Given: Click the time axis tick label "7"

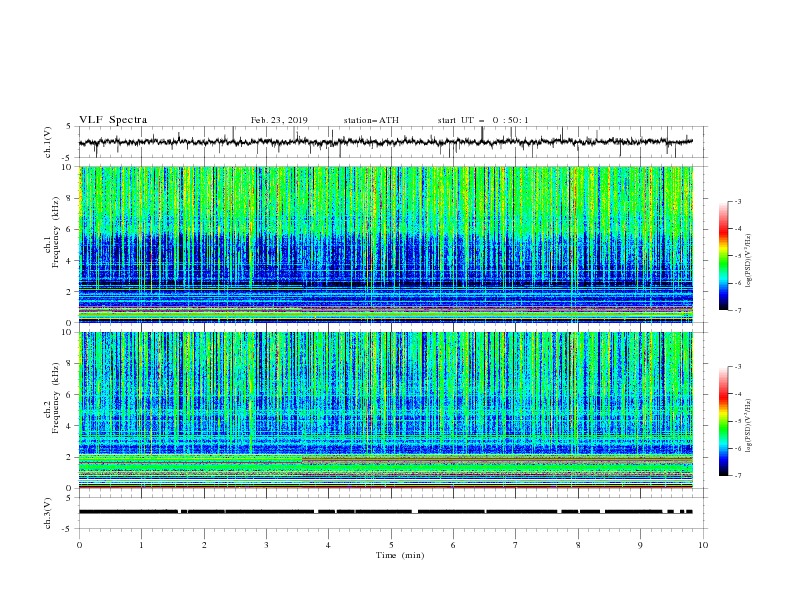Looking at the screenshot, I should 516,545.
